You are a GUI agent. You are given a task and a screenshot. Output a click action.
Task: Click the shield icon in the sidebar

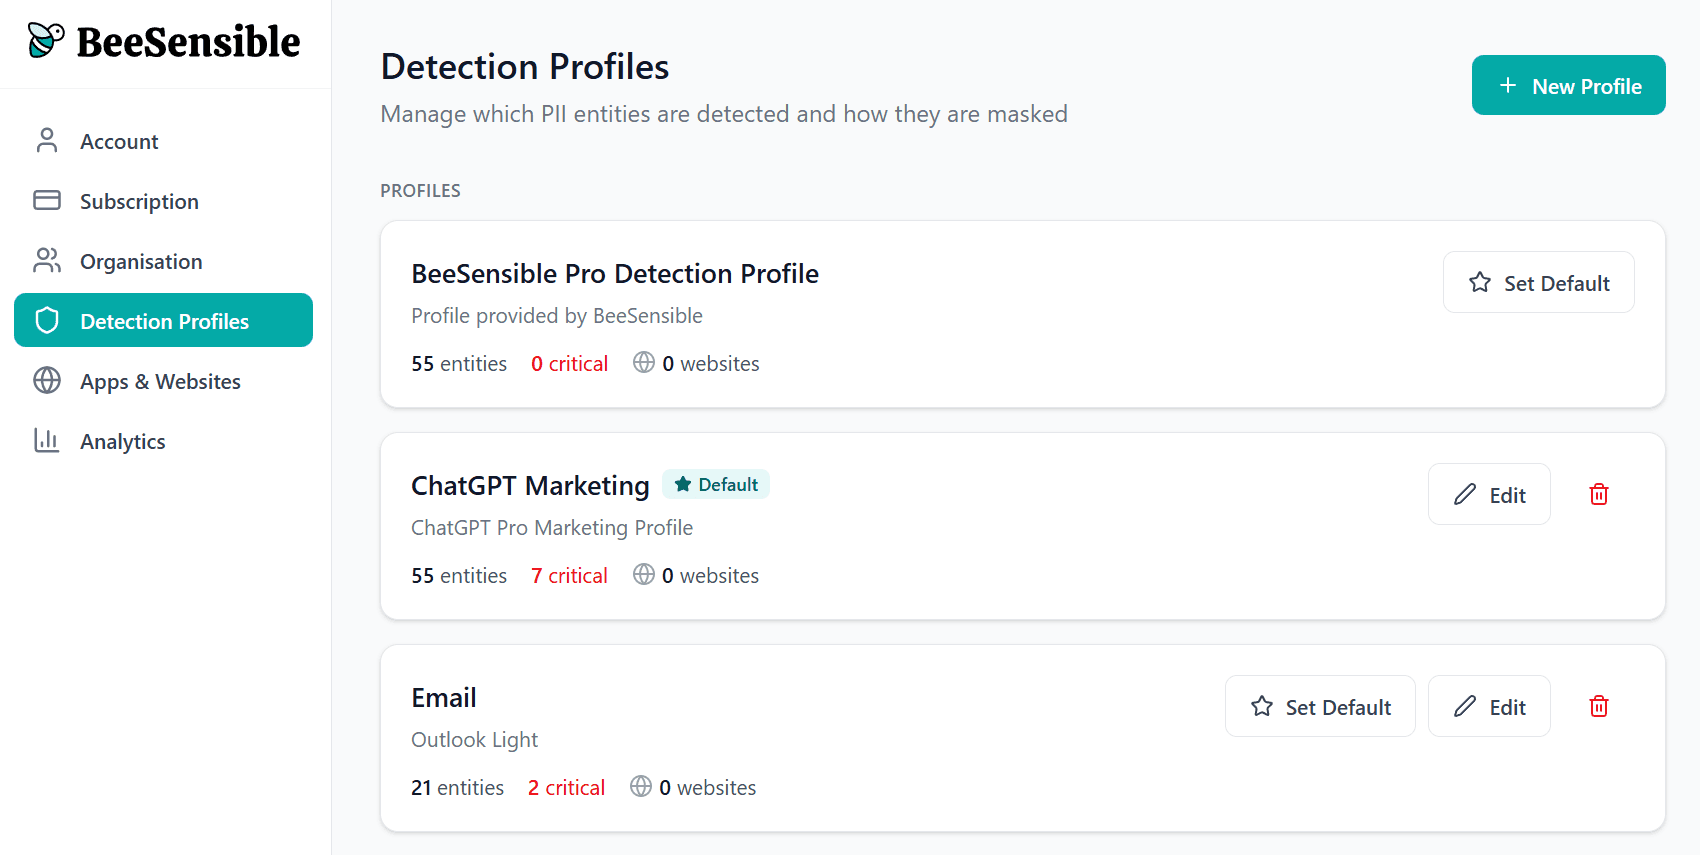[x=47, y=321]
